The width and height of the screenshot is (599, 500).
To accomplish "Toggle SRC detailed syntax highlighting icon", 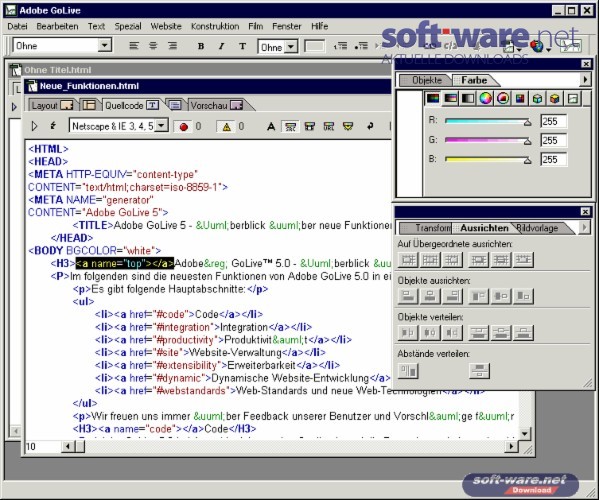I will click(x=290, y=126).
